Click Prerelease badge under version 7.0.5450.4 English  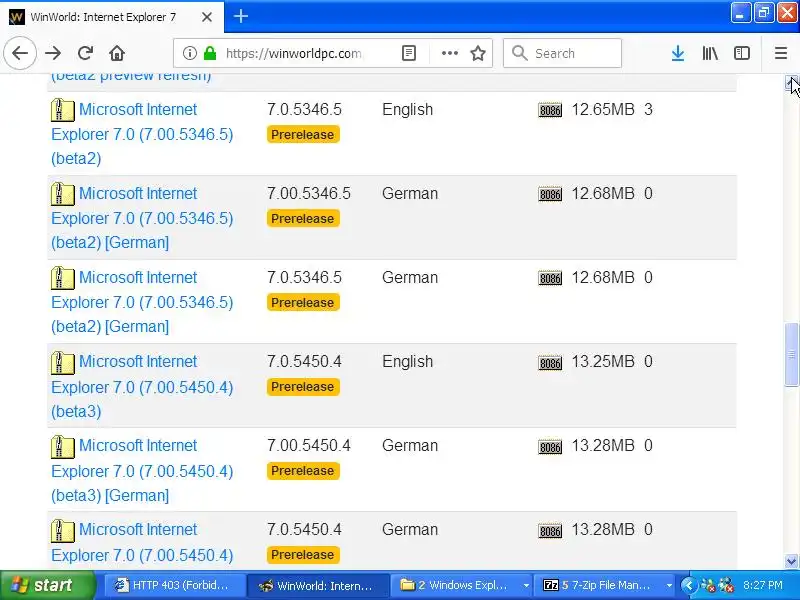303,387
